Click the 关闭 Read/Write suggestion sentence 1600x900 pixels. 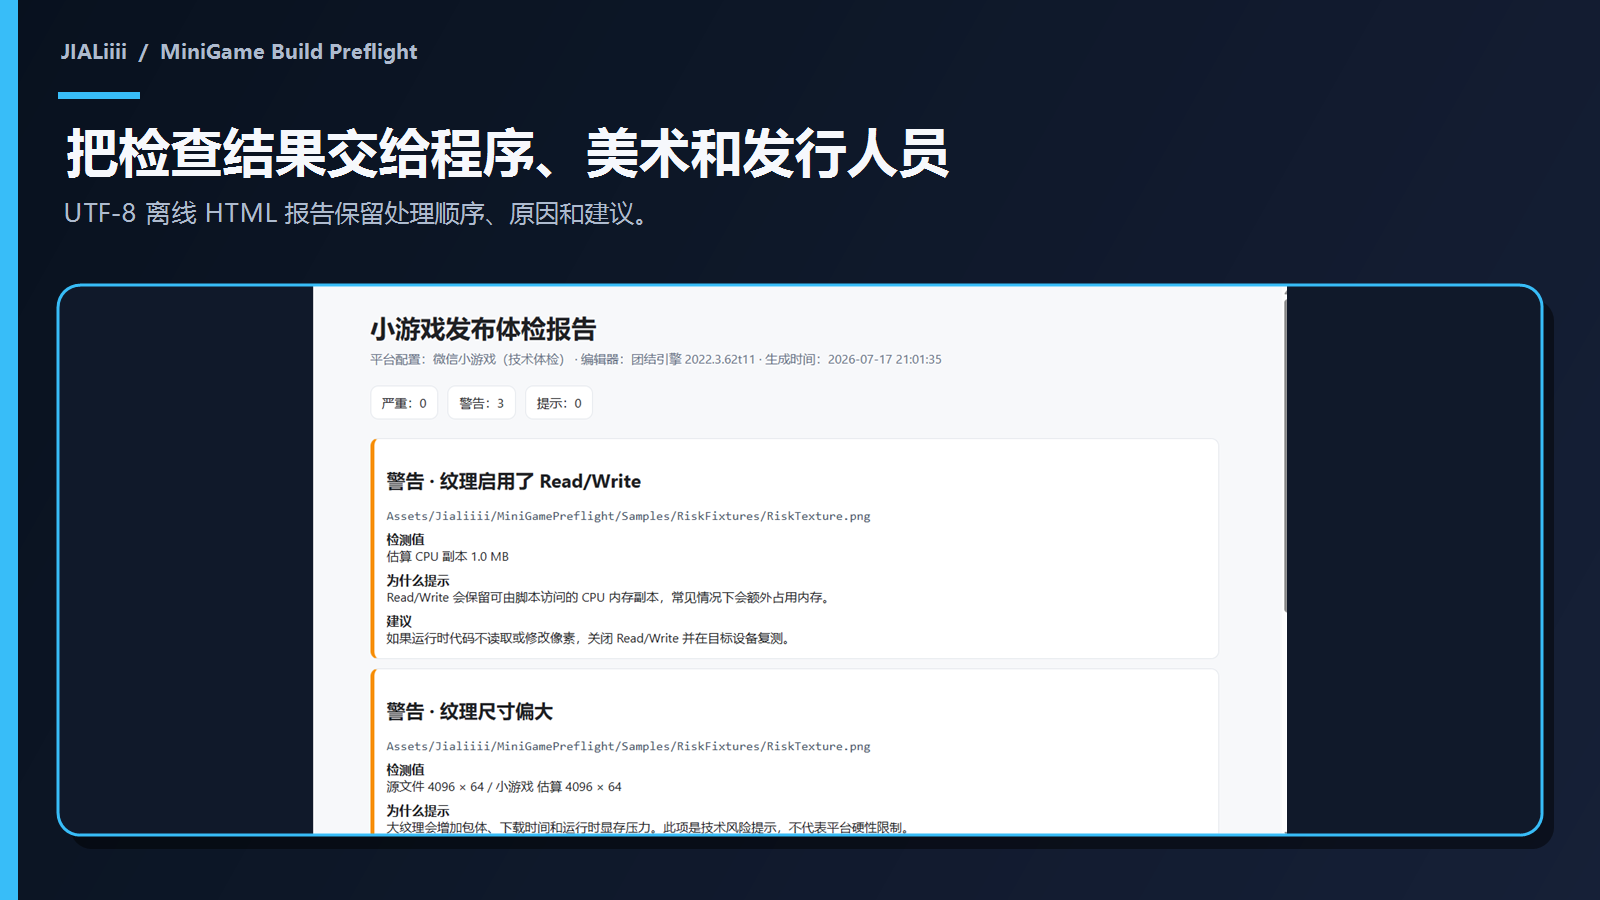[590, 638]
